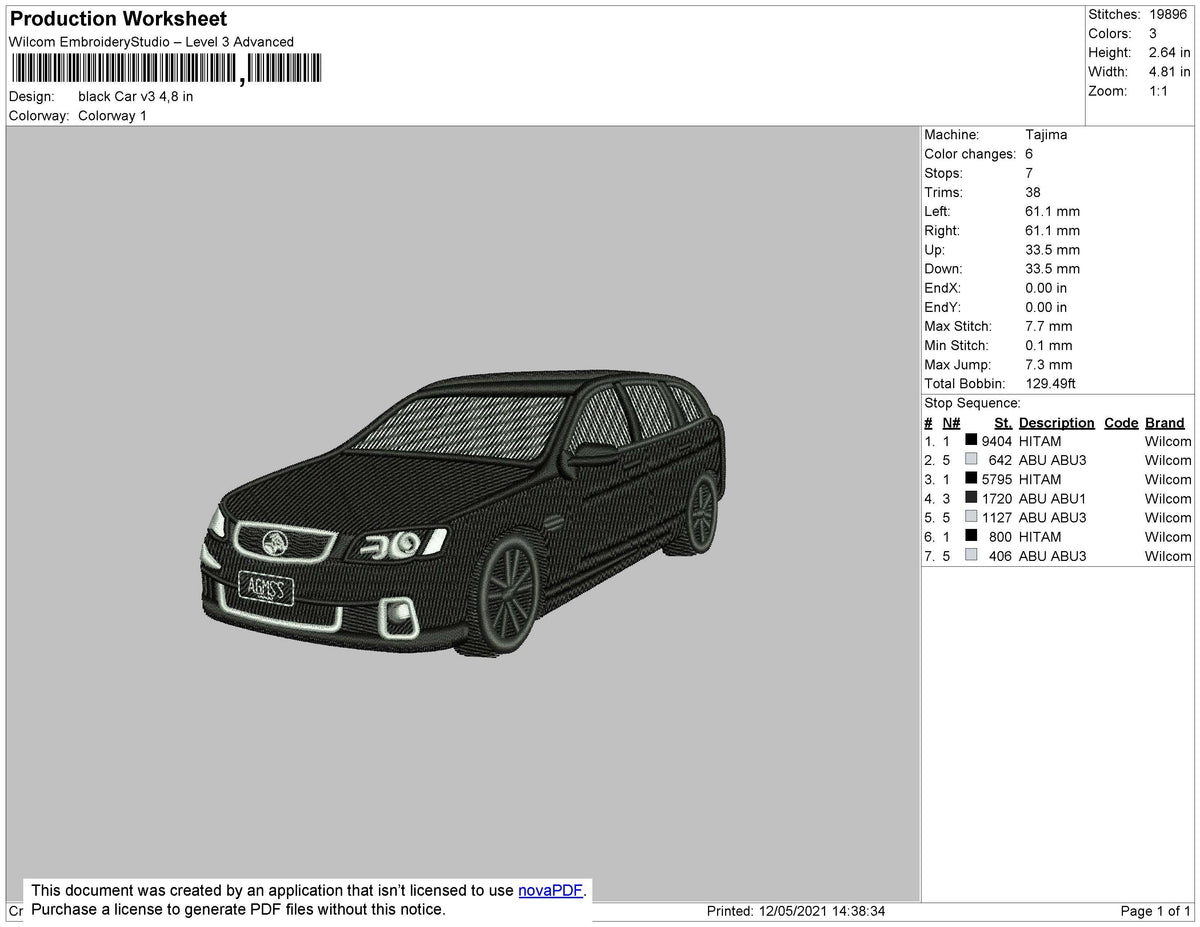Select the HITAM 5795 color chip
1200x927 pixels.
970,479
